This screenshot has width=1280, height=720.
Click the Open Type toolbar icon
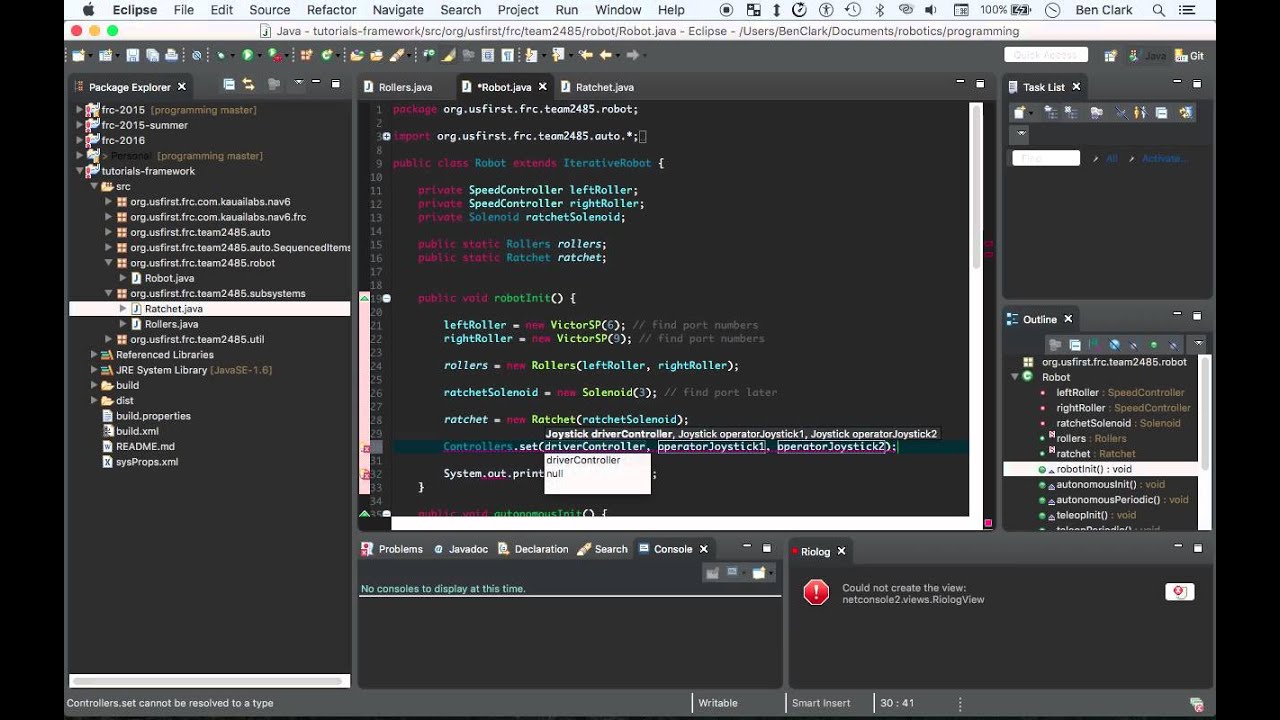[x=357, y=55]
